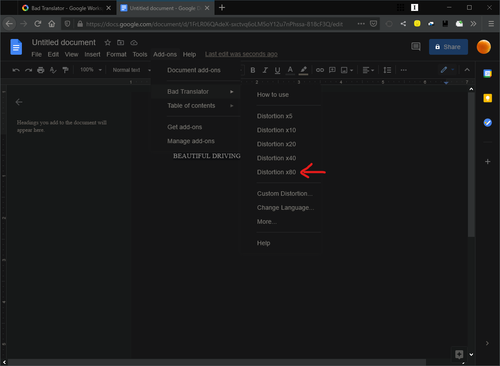This screenshot has width=500, height=366.
Task: Select Get add-ons
Action: [x=196, y=127]
